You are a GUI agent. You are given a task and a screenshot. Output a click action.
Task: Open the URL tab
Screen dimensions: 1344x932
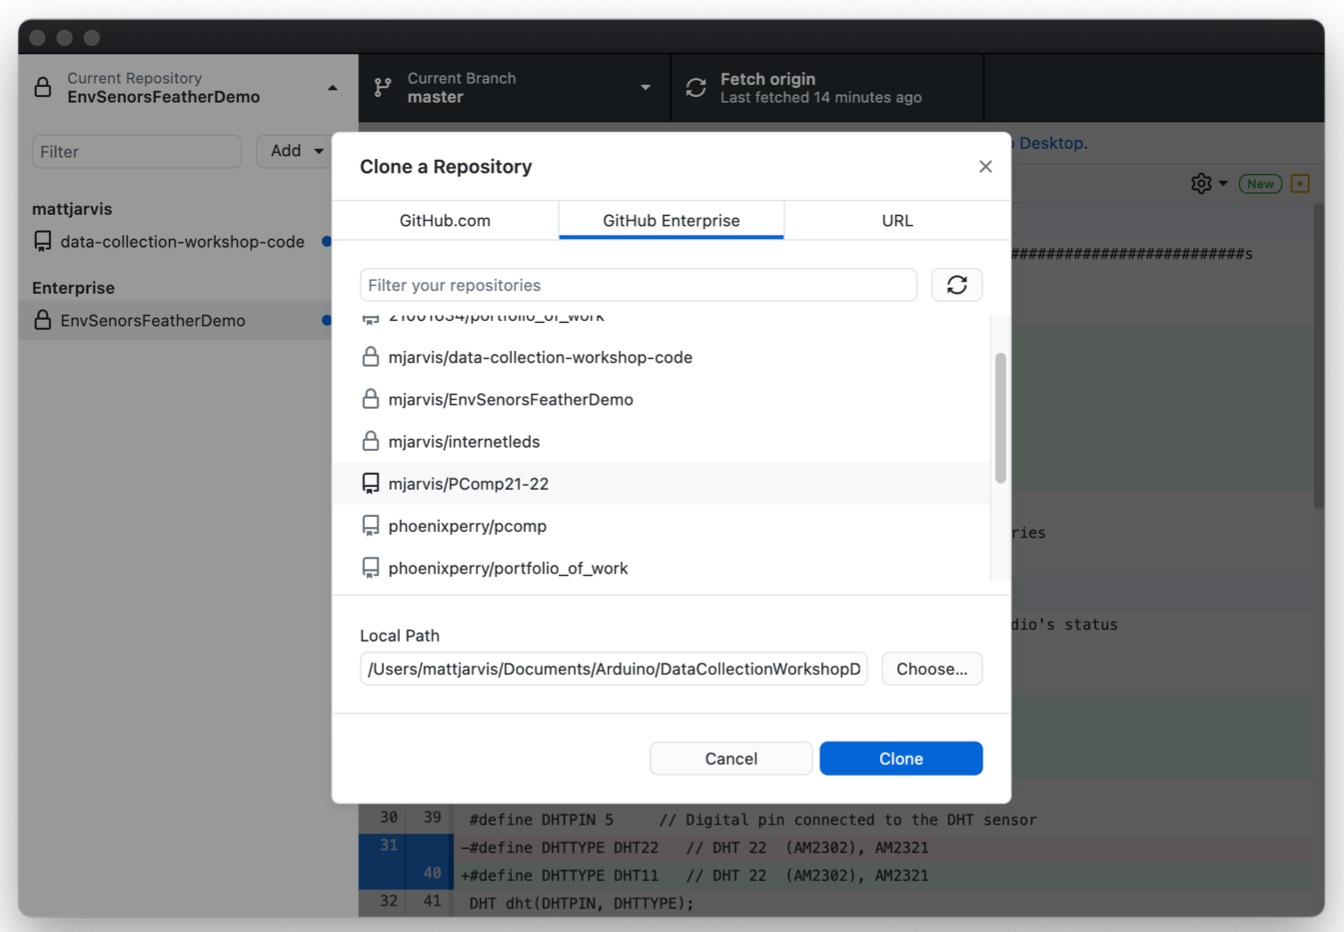[897, 220]
